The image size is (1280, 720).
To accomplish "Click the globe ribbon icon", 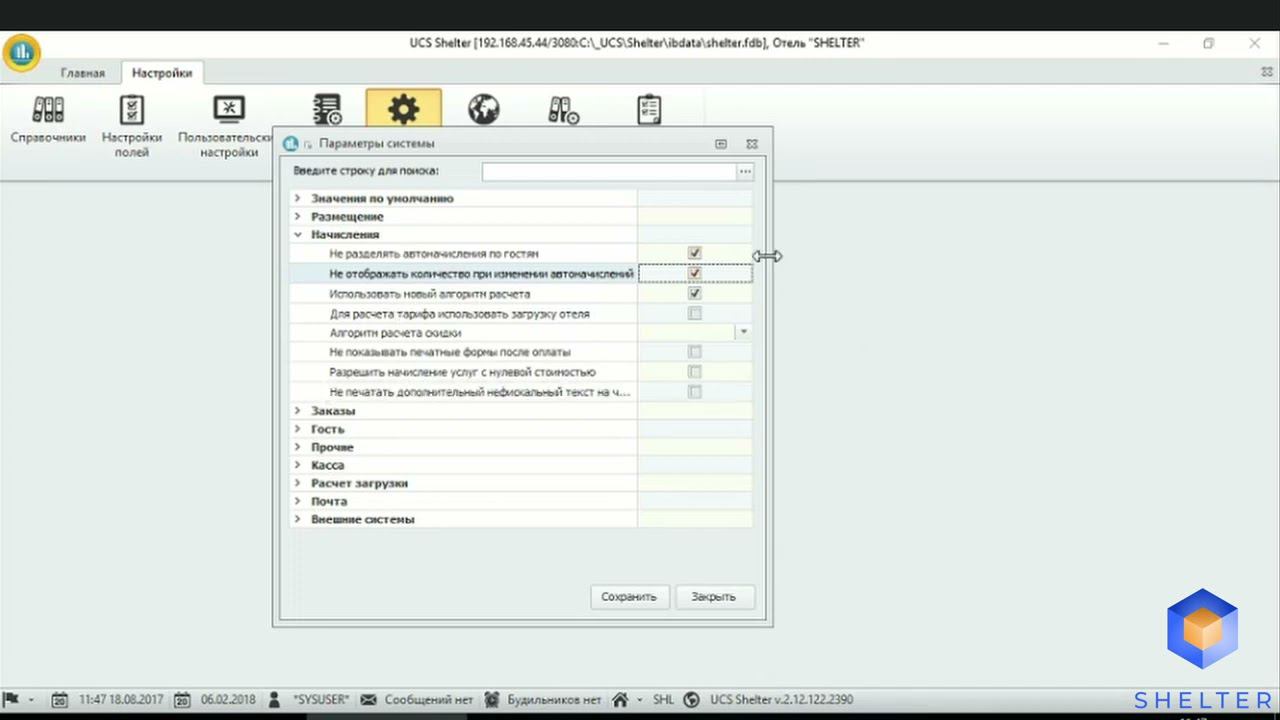I will point(483,110).
